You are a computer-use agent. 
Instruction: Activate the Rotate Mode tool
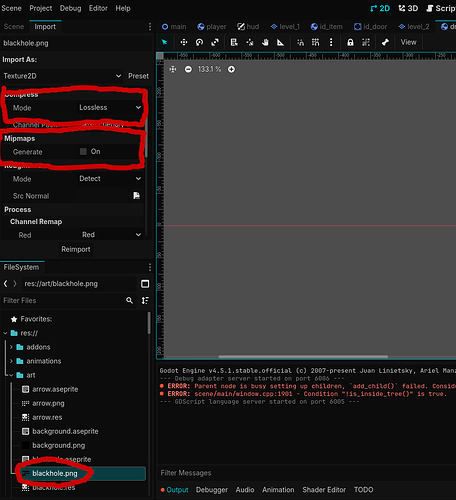(x=199, y=42)
